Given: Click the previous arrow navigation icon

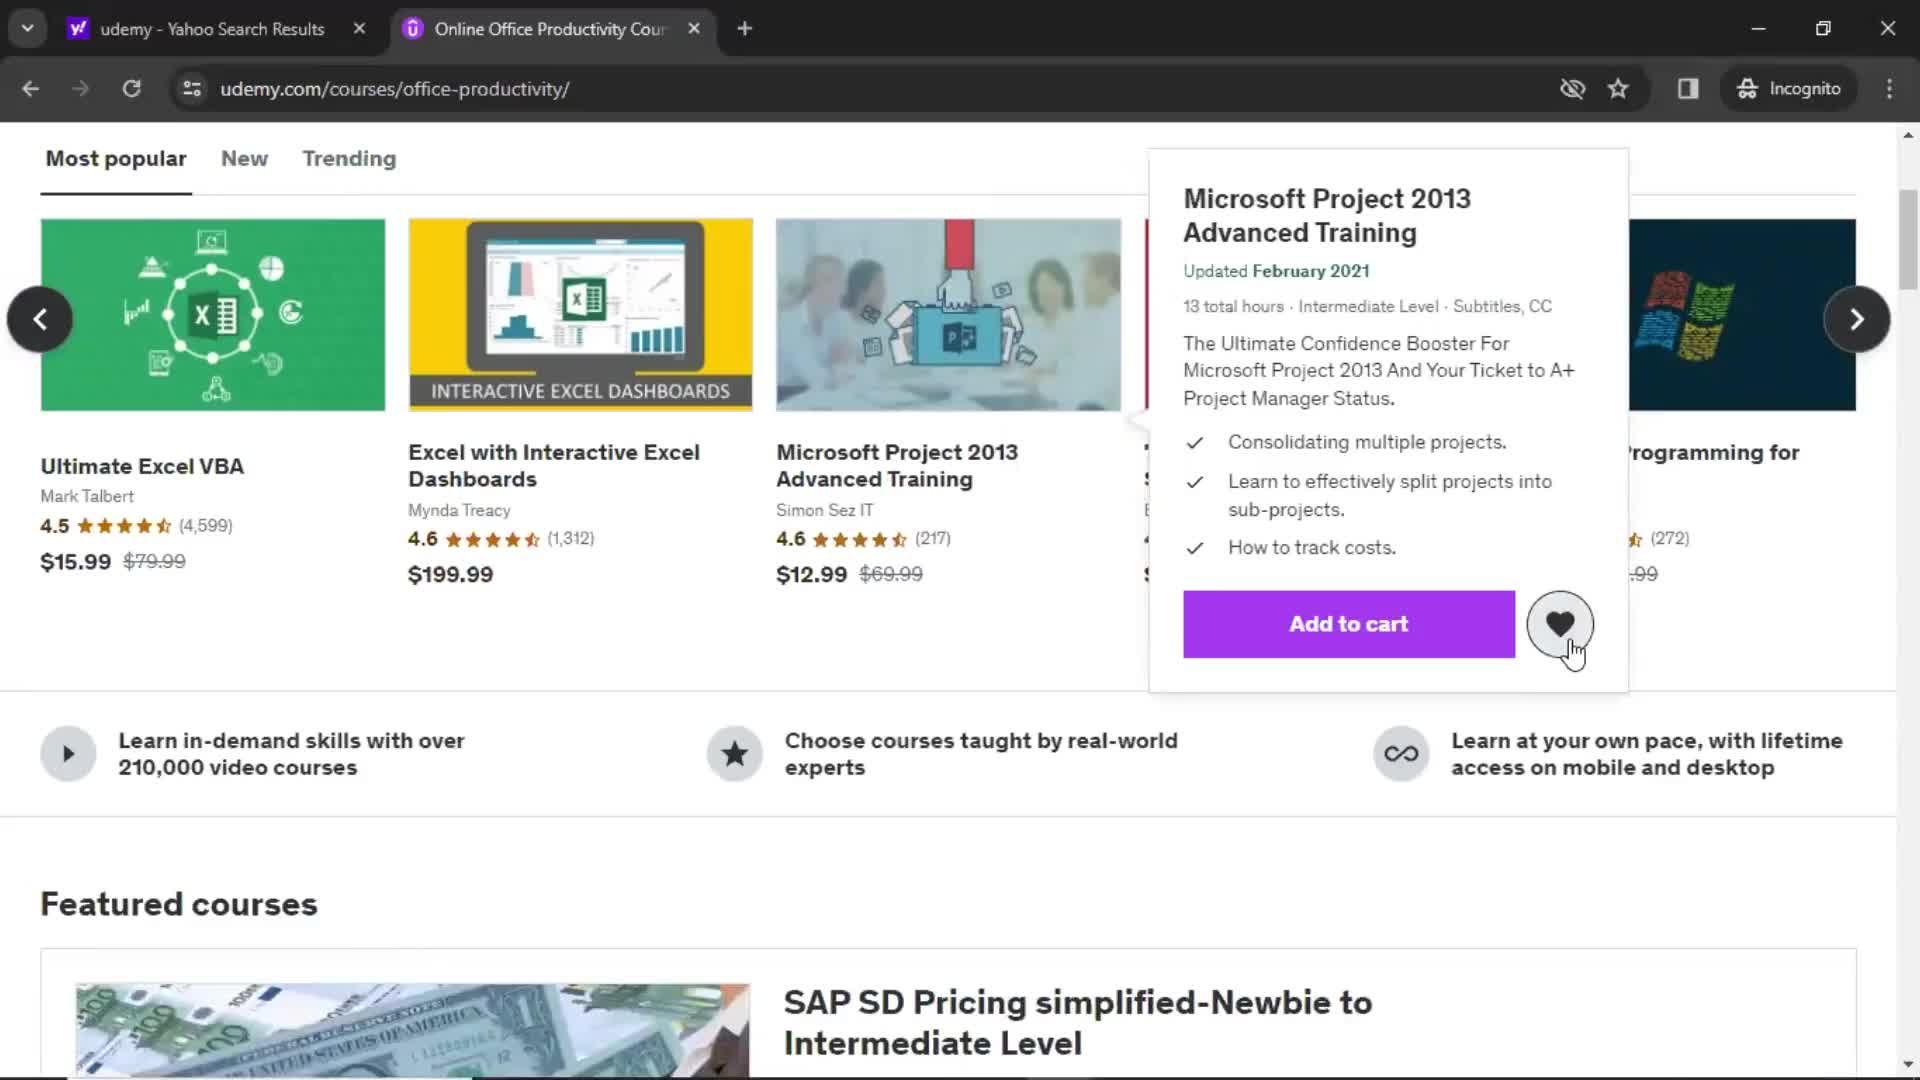Looking at the screenshot, I should pos(38,318).
